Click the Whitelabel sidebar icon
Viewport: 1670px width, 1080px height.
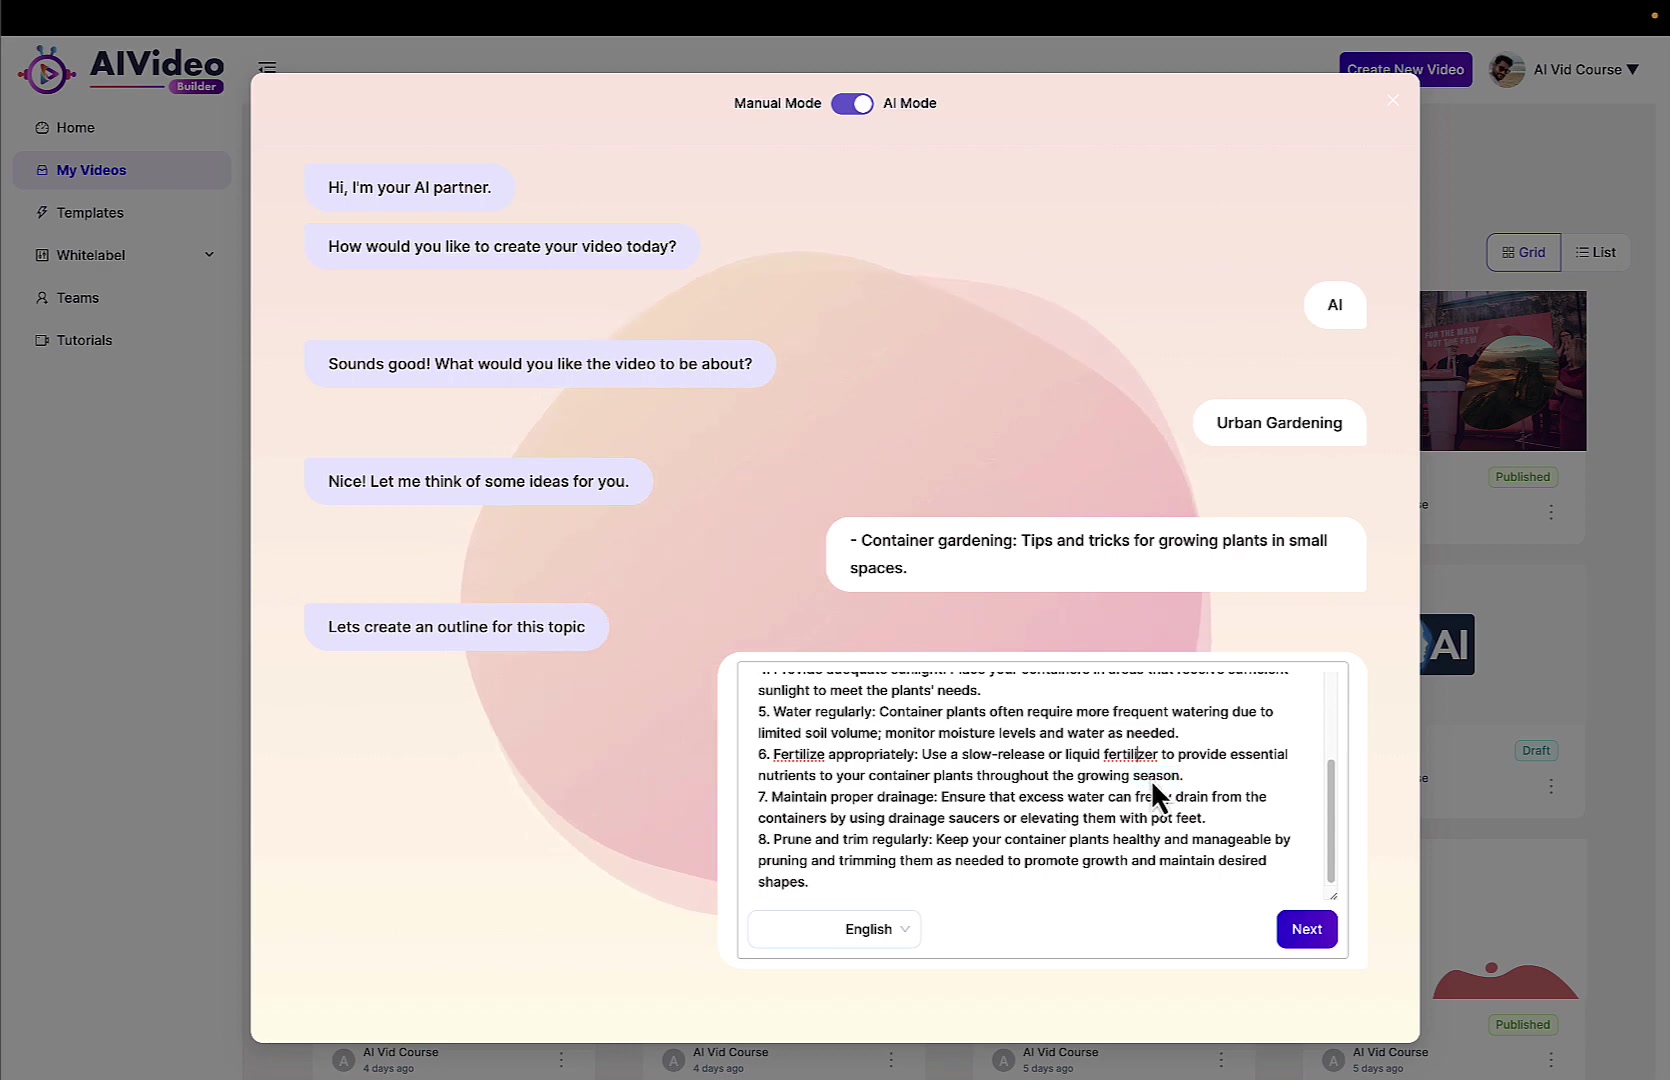pos(42,255)
